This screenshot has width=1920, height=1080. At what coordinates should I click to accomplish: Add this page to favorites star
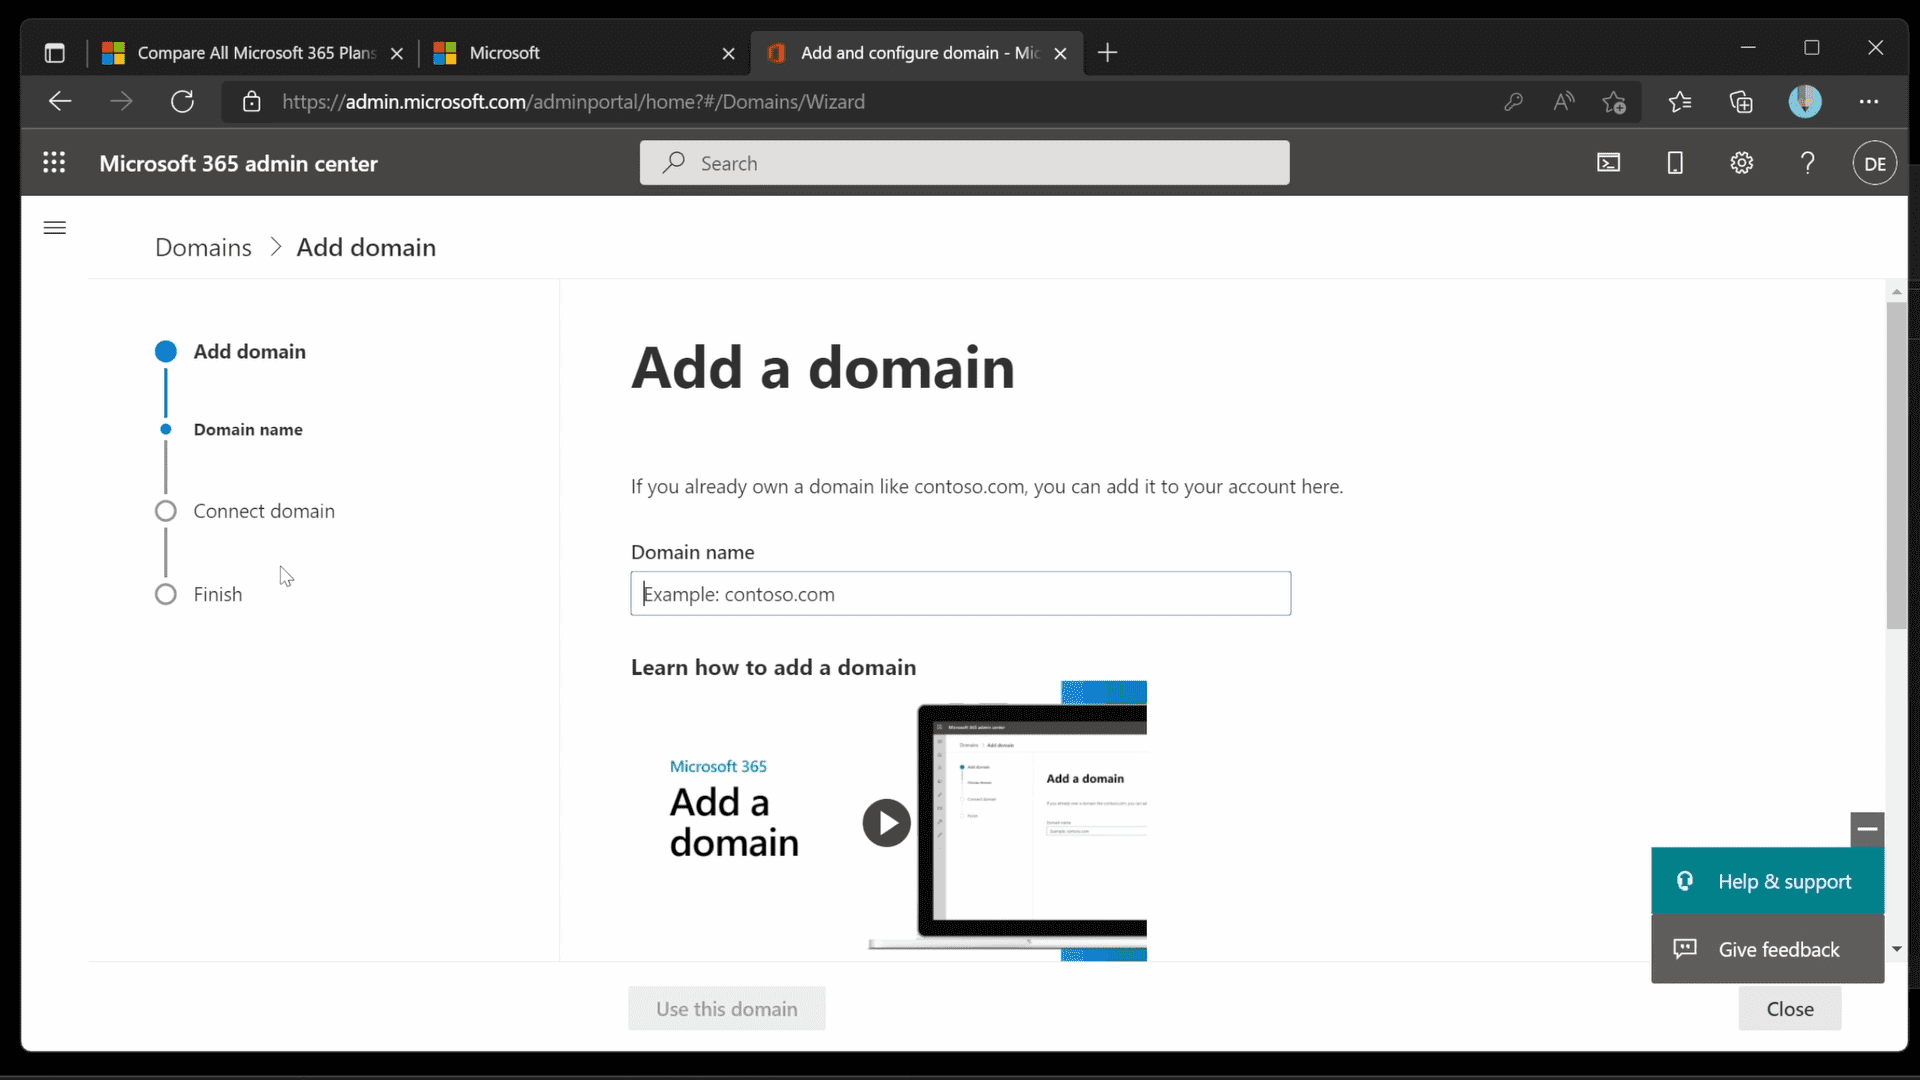(x=1615, y=101)
